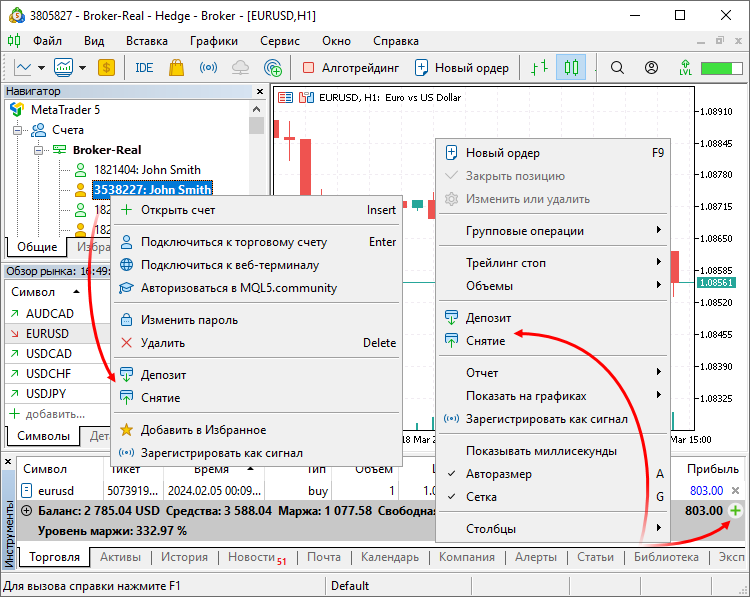The width and height of the screenshot is (750, 597).
Task: Open dropdown arrow next to templates icon
Action: 83,67
